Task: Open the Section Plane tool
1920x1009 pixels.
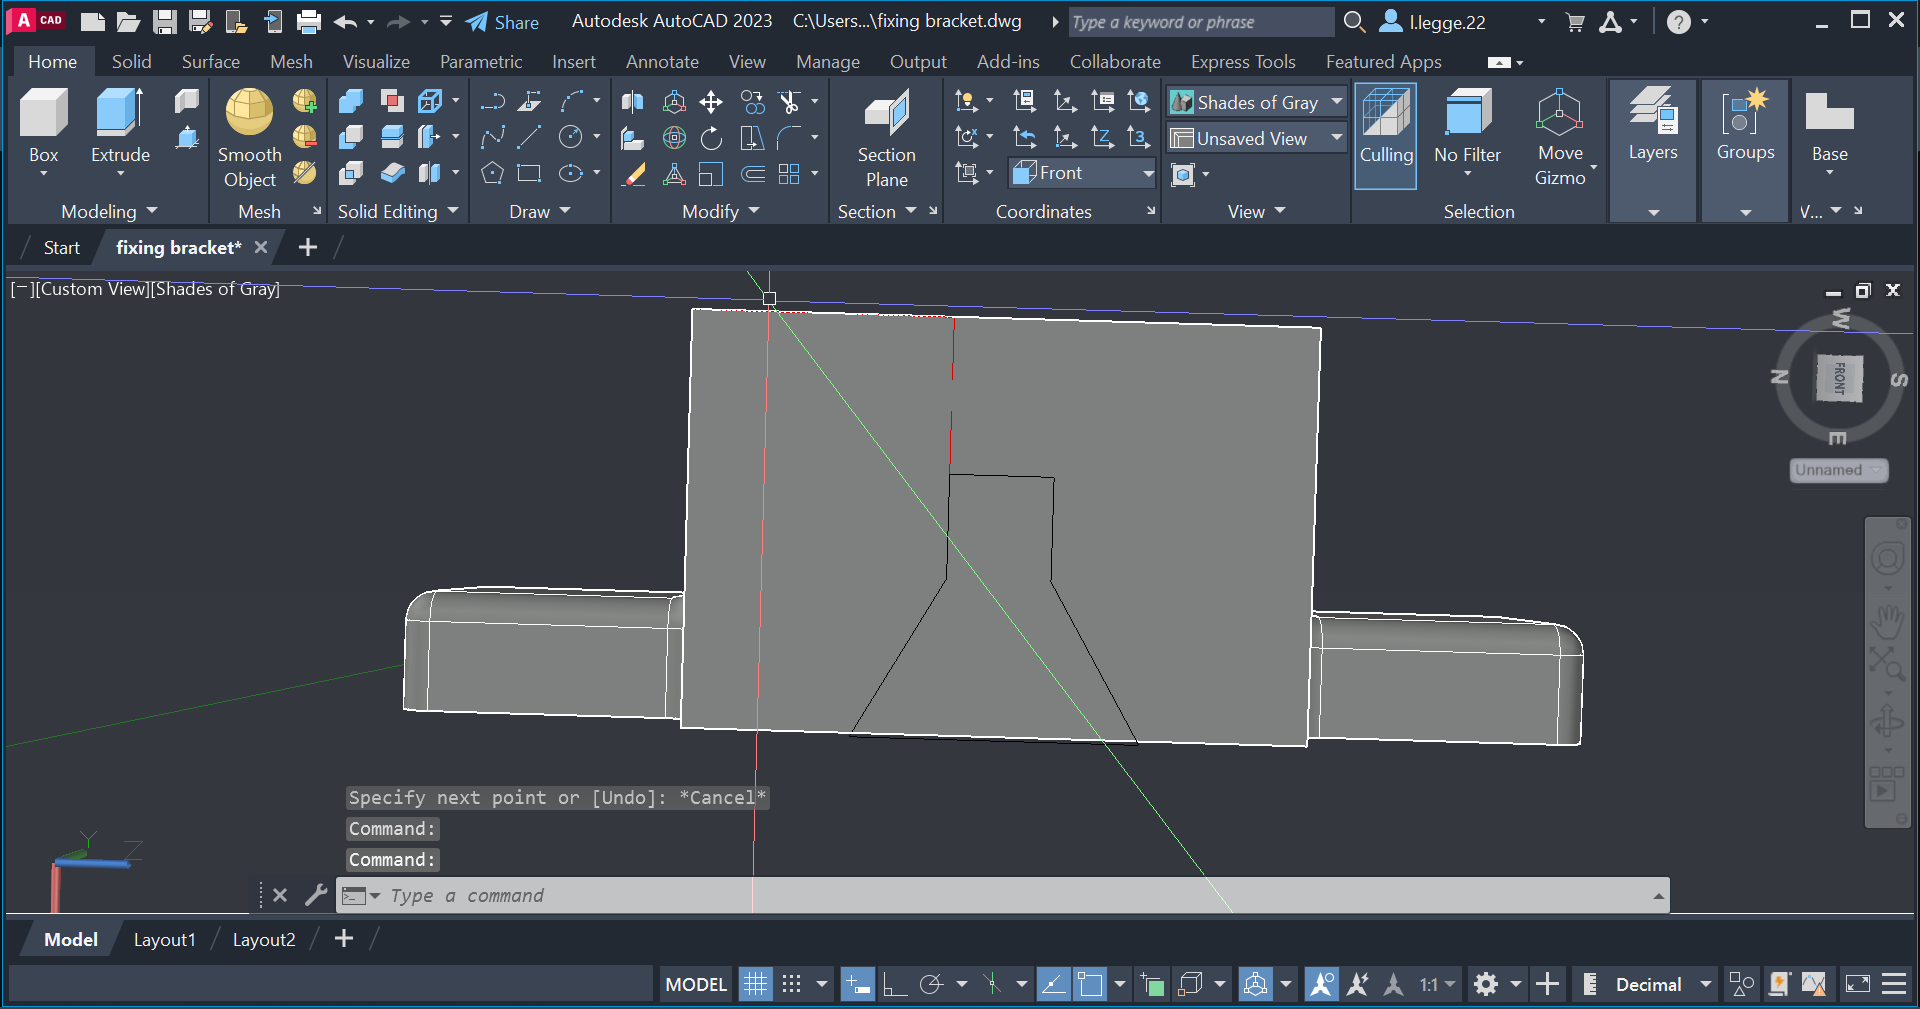Action: pos(886,137)
